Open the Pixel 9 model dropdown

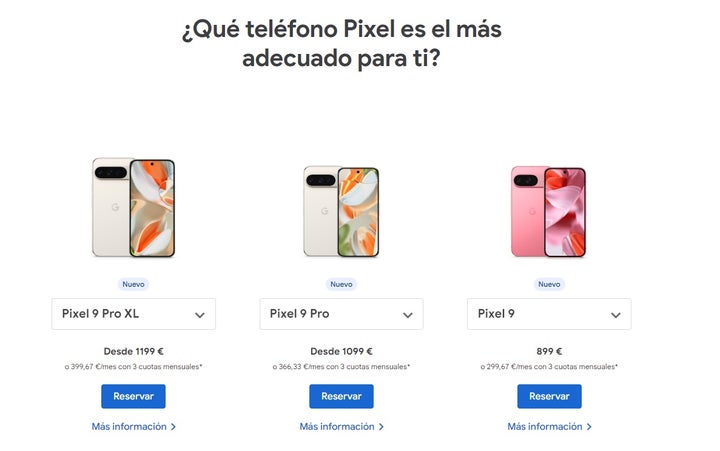tap(549, 314)
